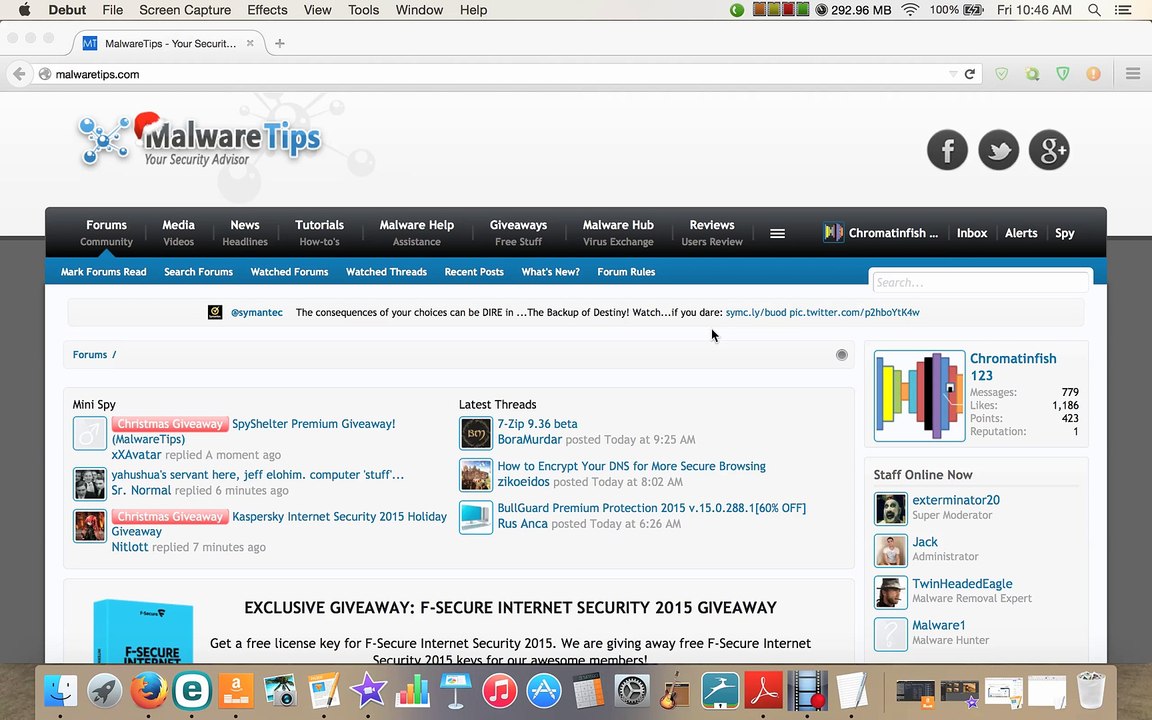This screenshot has width=1152, height=720.
Task: Click BoraMurdar's avatar beside 7-Zip thread
Action: (x=475, y=433)
